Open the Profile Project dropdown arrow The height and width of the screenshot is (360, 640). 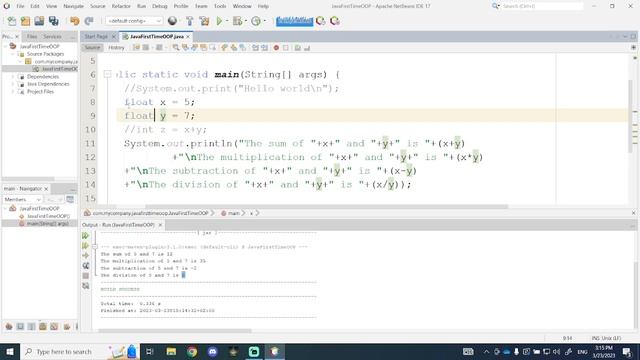[x=264, y=21]
